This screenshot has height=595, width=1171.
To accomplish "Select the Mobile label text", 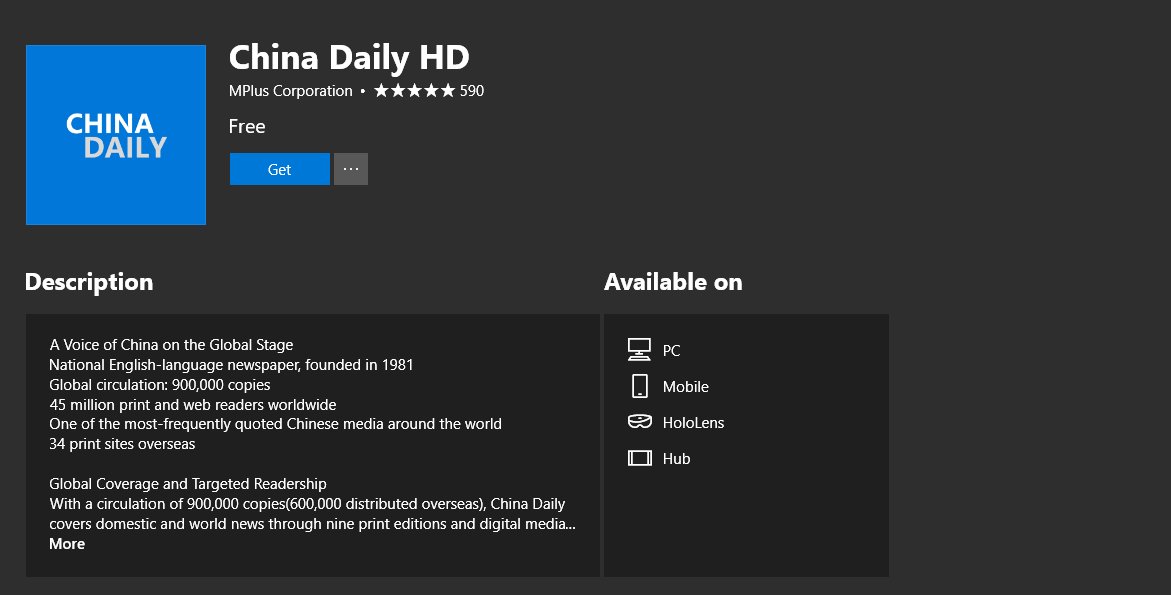I will [x=686, y=387].
